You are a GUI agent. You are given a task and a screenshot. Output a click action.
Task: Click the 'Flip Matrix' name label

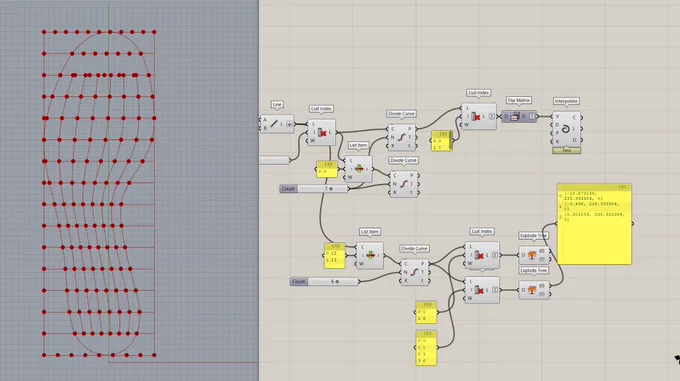519,100
